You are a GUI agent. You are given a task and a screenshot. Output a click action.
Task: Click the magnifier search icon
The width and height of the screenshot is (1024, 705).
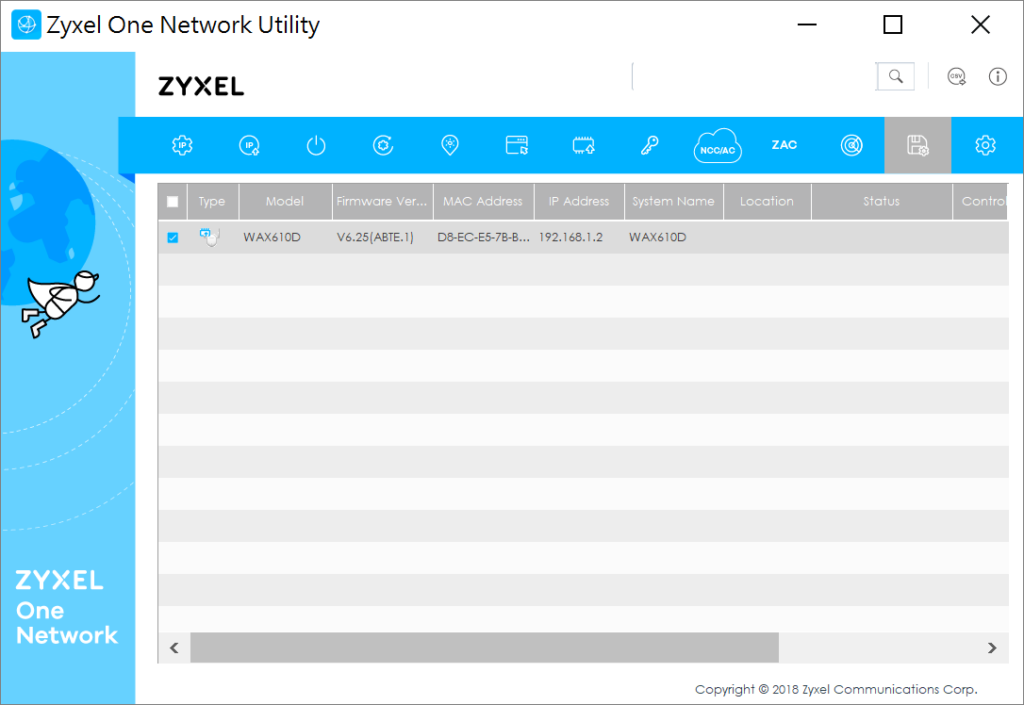895,76
